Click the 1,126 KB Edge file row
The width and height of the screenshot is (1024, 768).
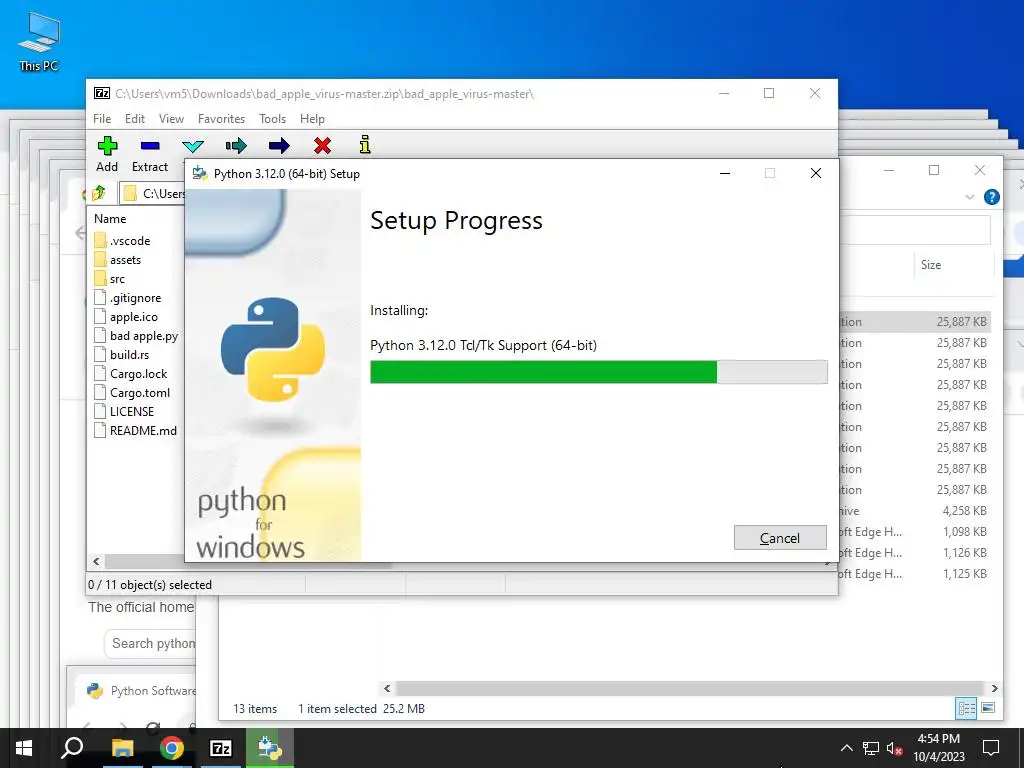(x=914, y=552)
